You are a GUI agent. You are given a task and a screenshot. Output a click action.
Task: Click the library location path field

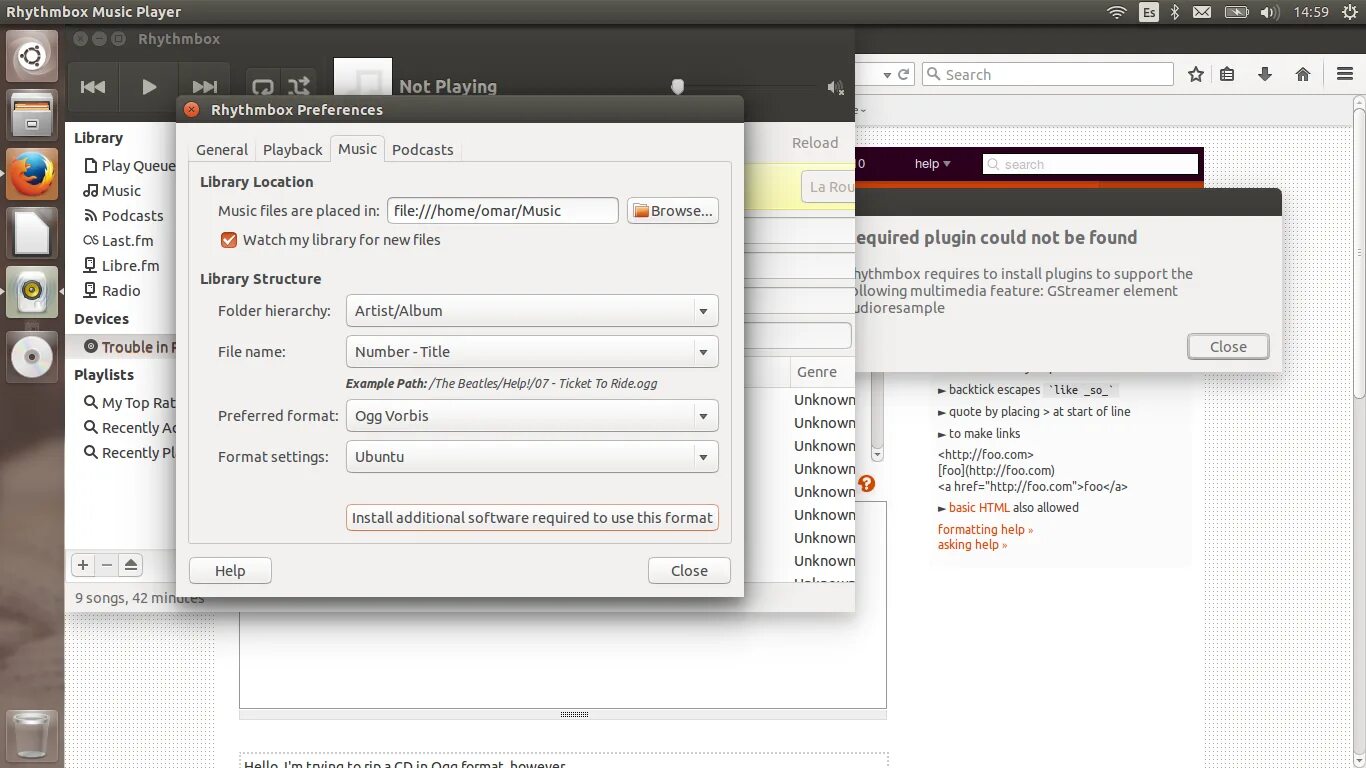coord(503,211)
